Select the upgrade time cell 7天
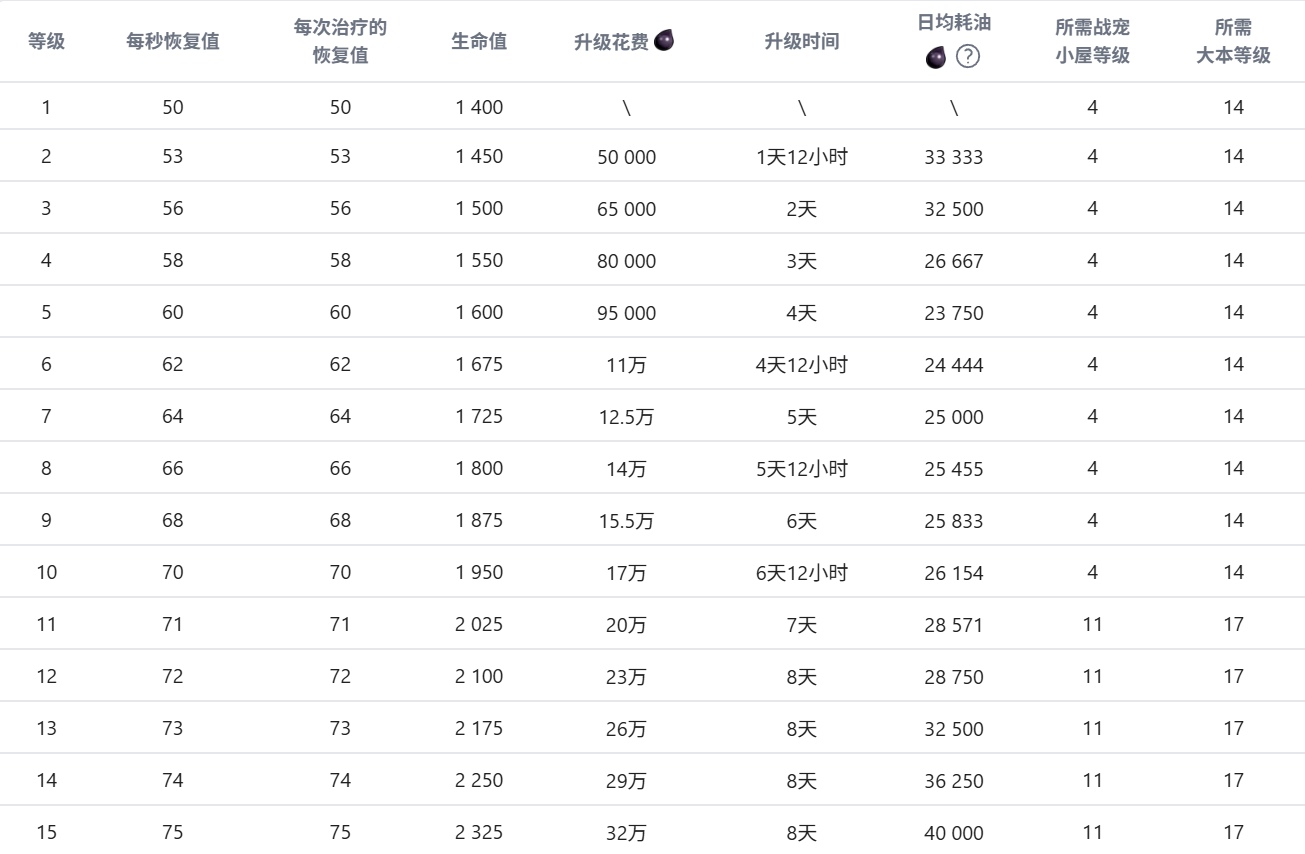The height and width of the screenshot is (854, 1305). [x=801, y=625]
